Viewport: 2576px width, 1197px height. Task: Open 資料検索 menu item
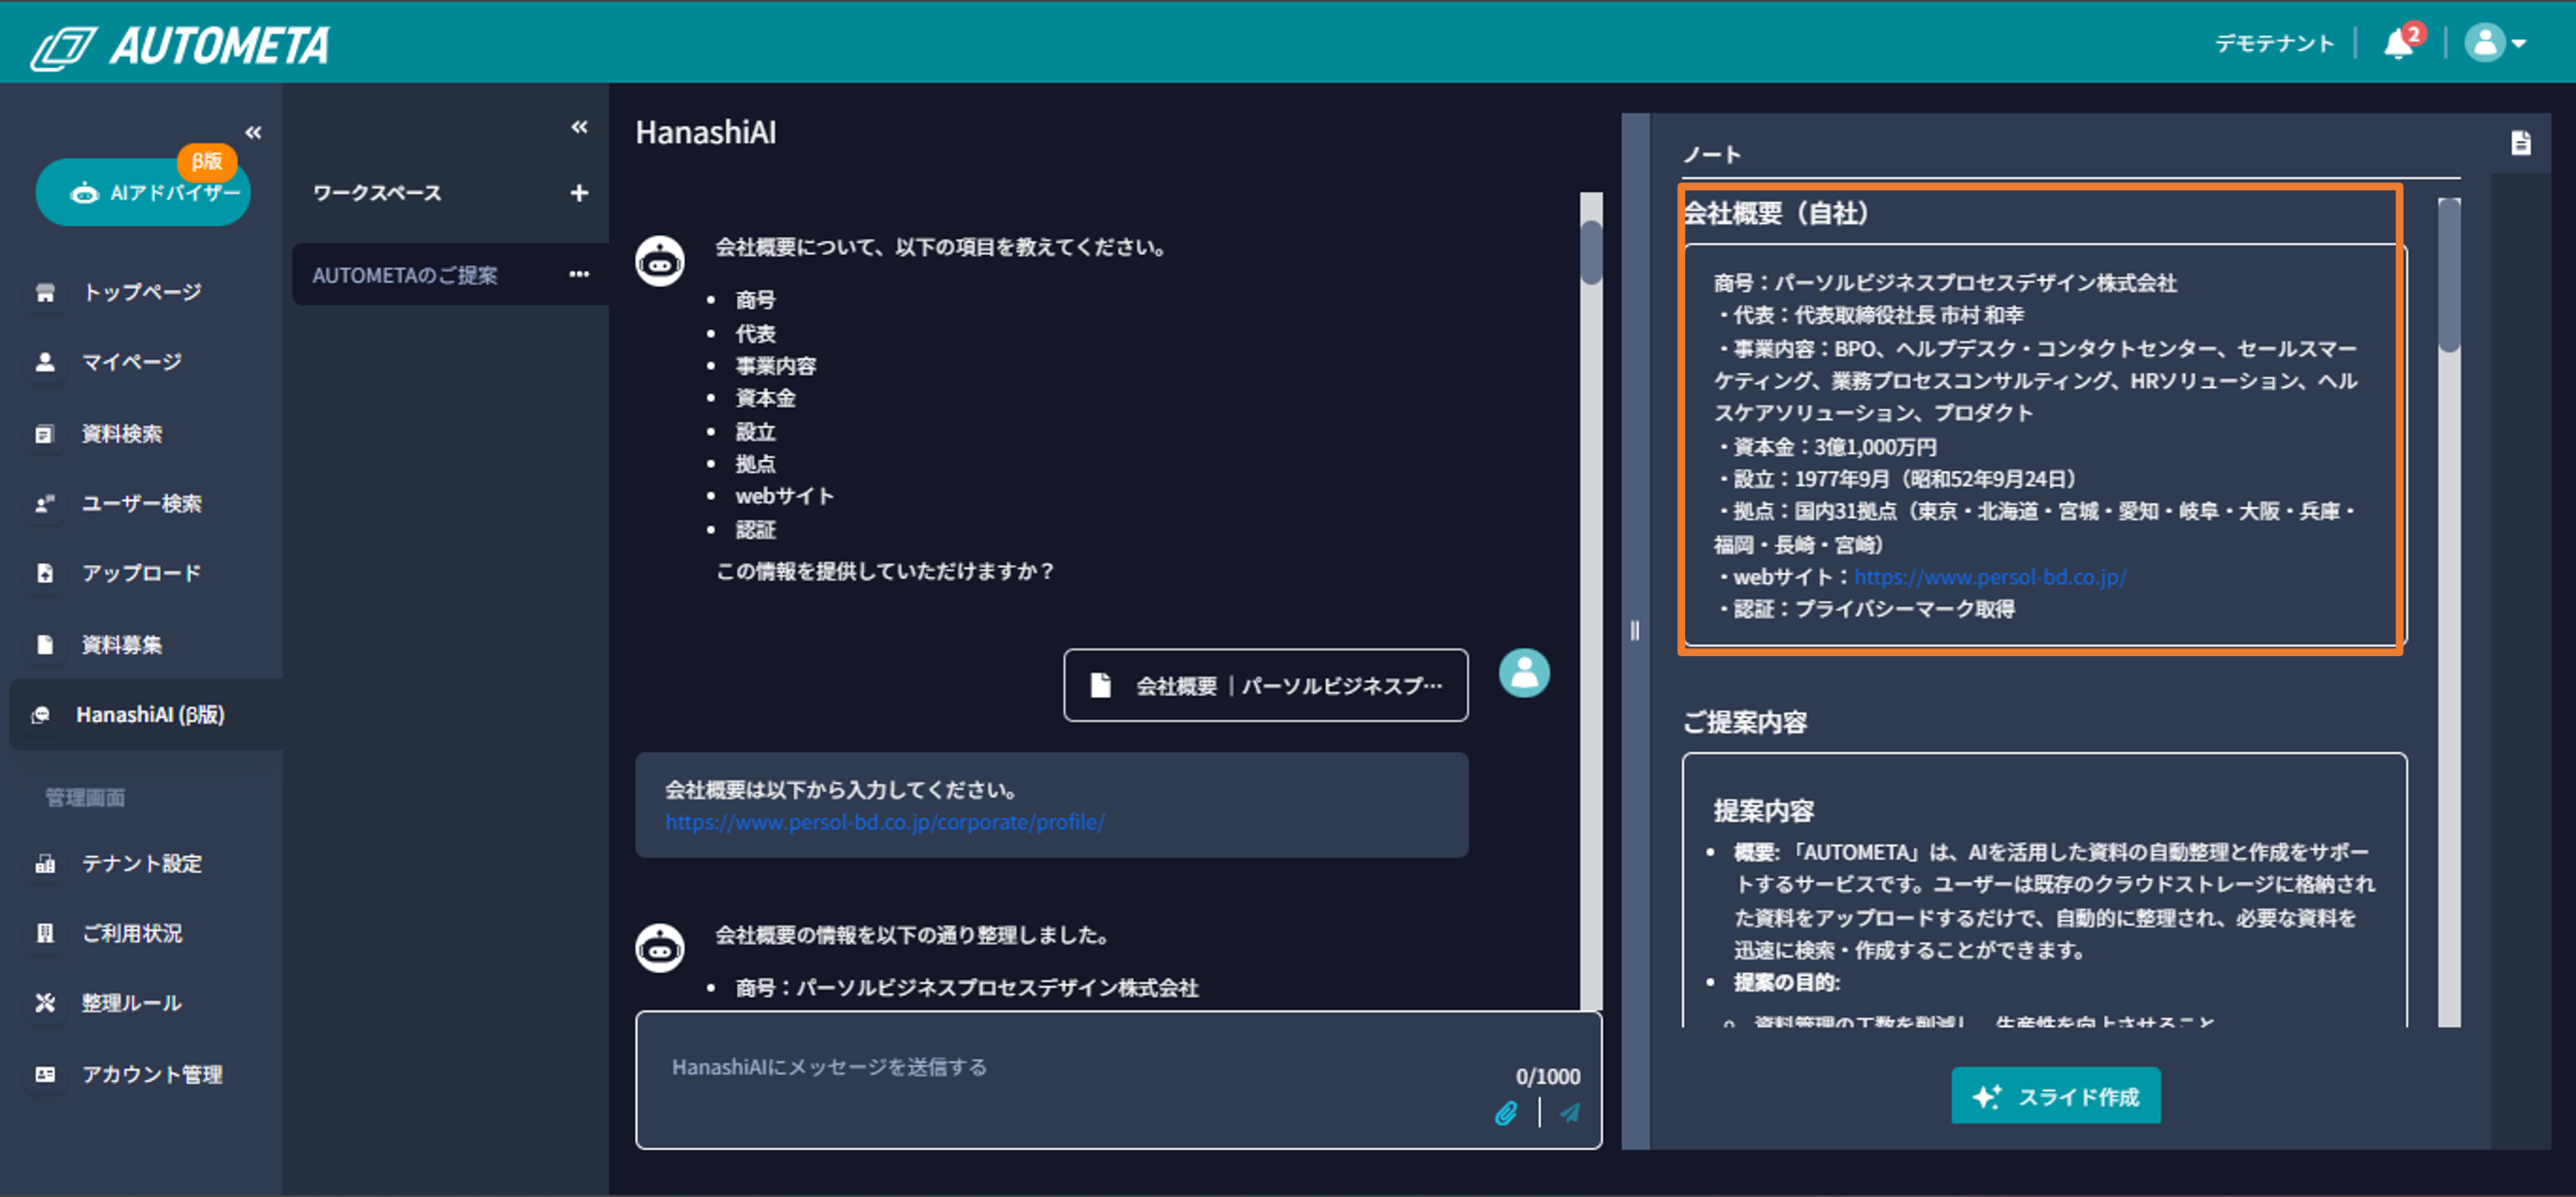click(122, 433)
